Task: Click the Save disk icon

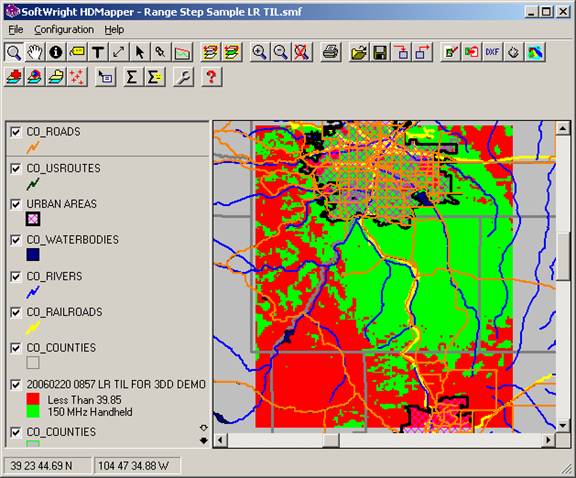Action: (380, 52)
